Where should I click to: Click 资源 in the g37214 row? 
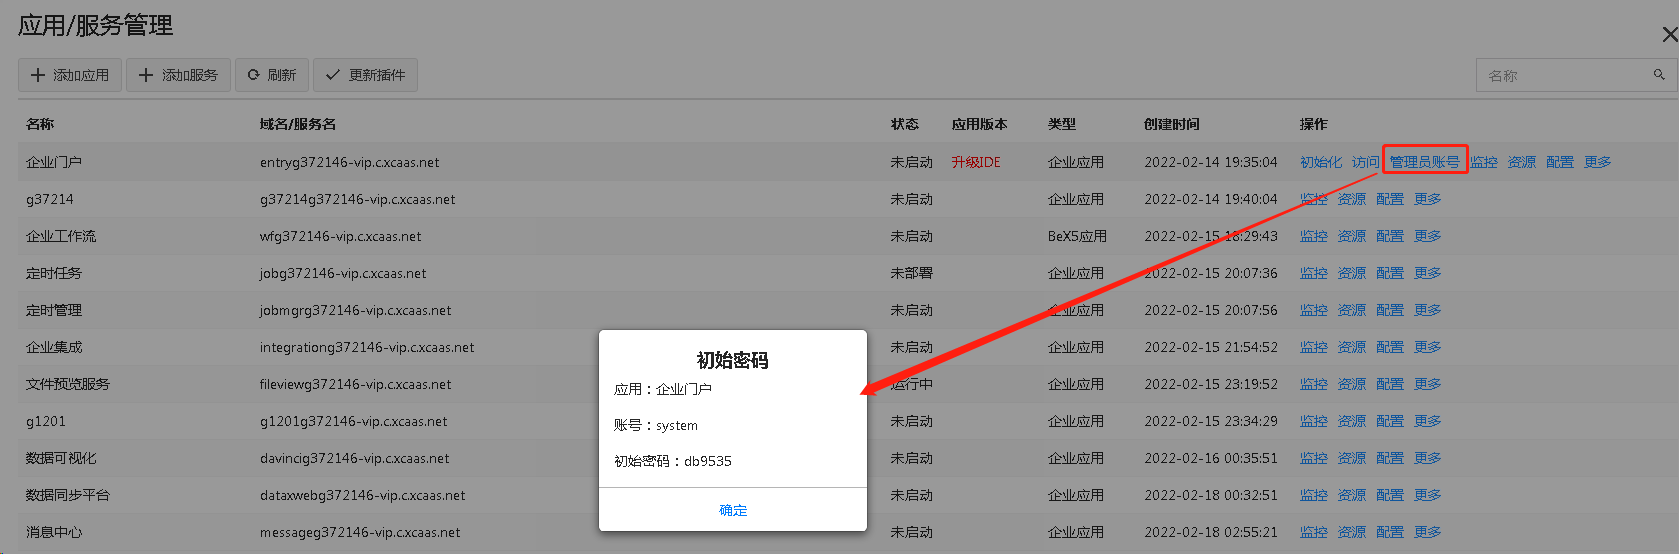[x=1352, y=199]
